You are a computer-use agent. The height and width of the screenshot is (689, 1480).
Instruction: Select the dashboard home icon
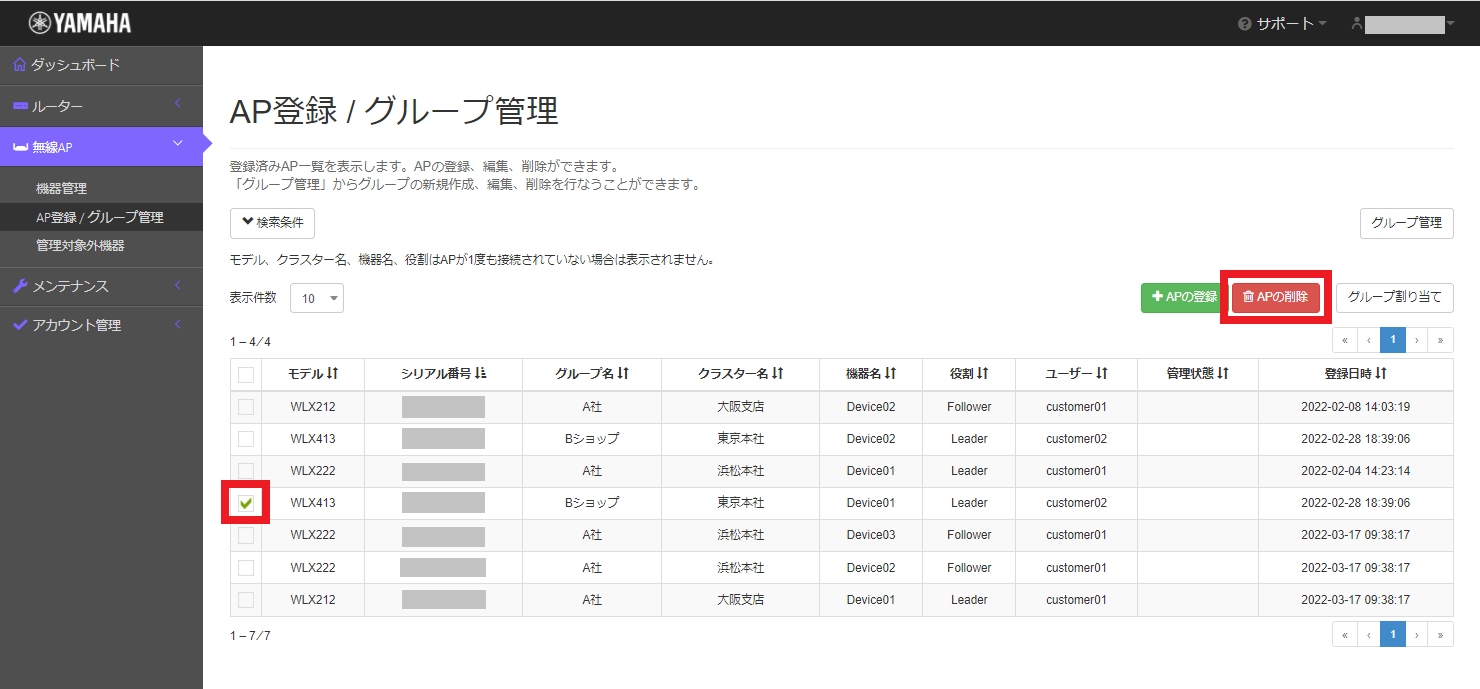(20, 65)
